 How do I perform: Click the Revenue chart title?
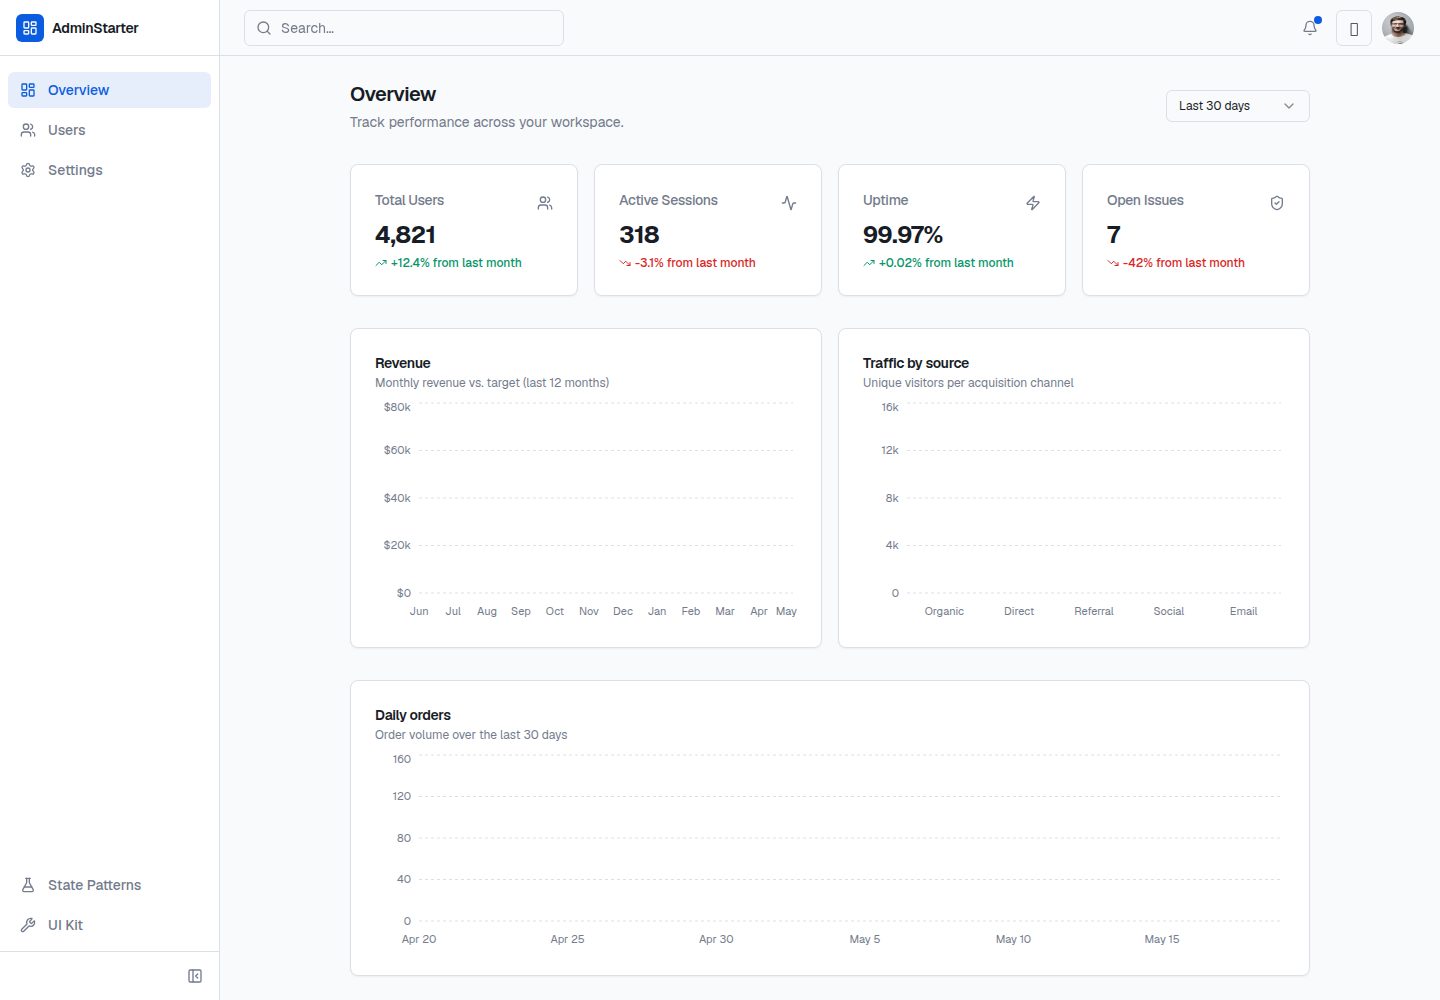(x=403, y=363)
